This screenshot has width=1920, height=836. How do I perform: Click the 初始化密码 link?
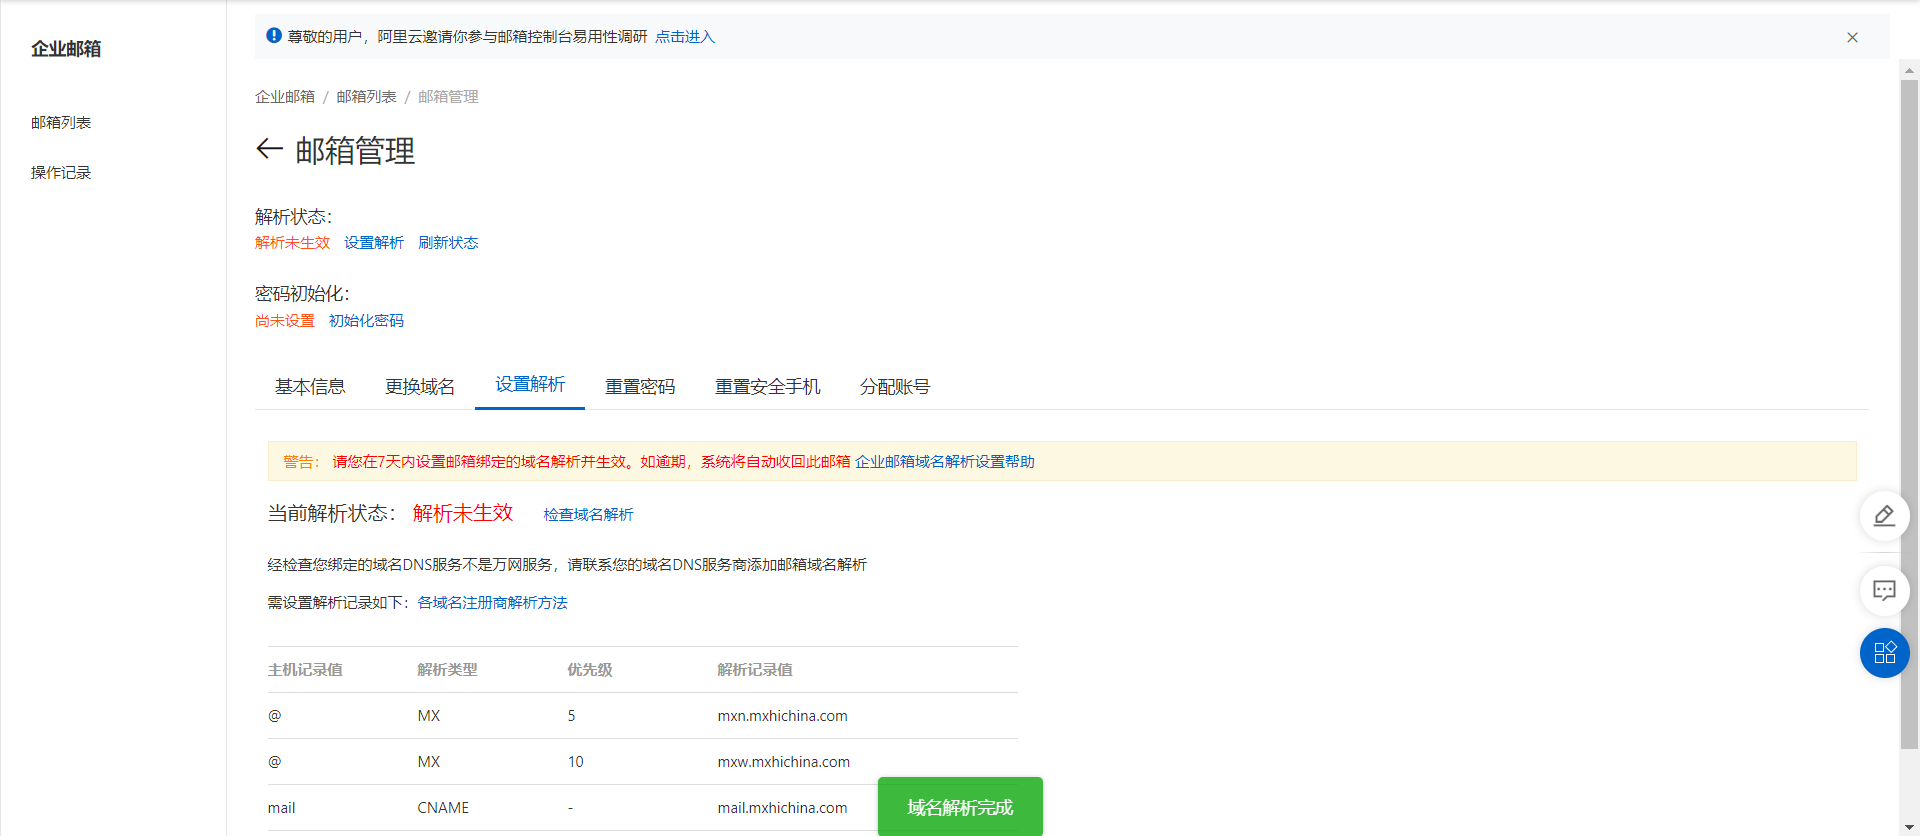(366, 321)
